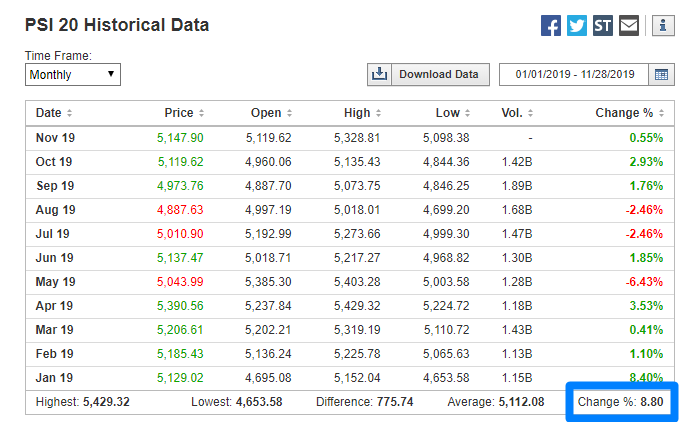The width and height of the screenshot is (687, 422).
Task: Select the Jun 19 date cell
Action: click(x=54, y=258)
